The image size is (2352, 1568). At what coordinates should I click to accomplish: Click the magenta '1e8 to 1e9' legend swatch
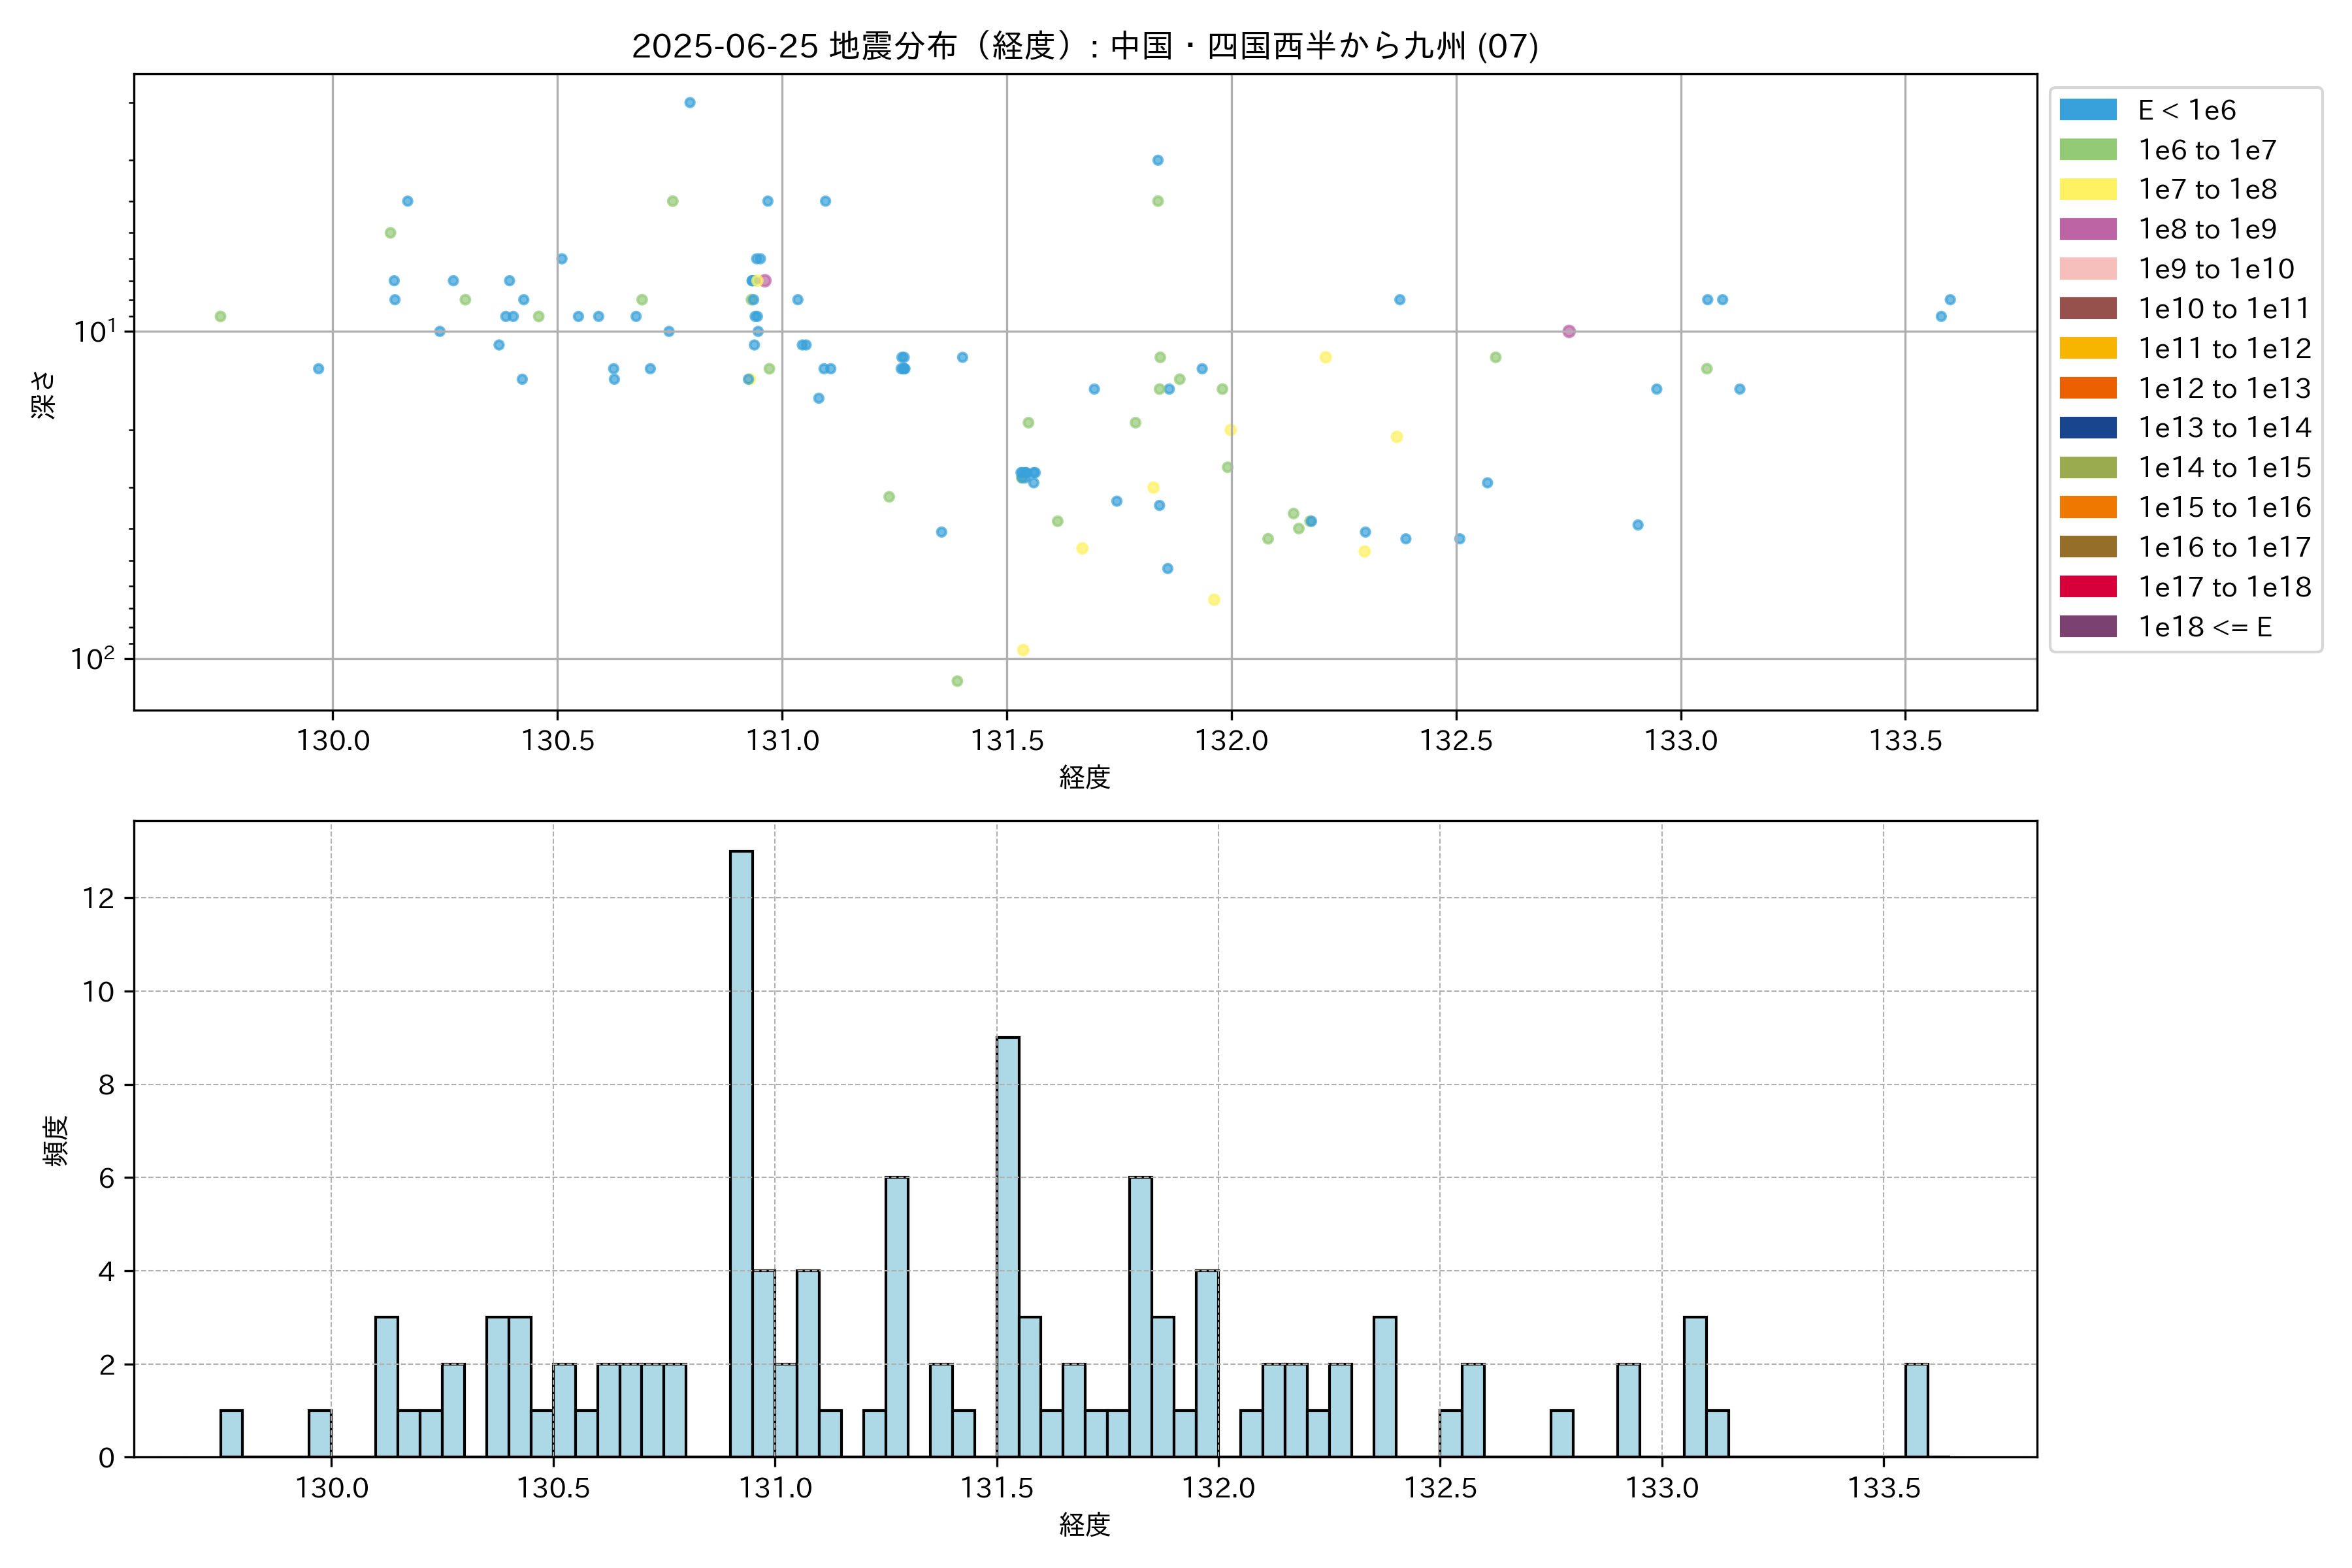click(x=2087, y=229)
